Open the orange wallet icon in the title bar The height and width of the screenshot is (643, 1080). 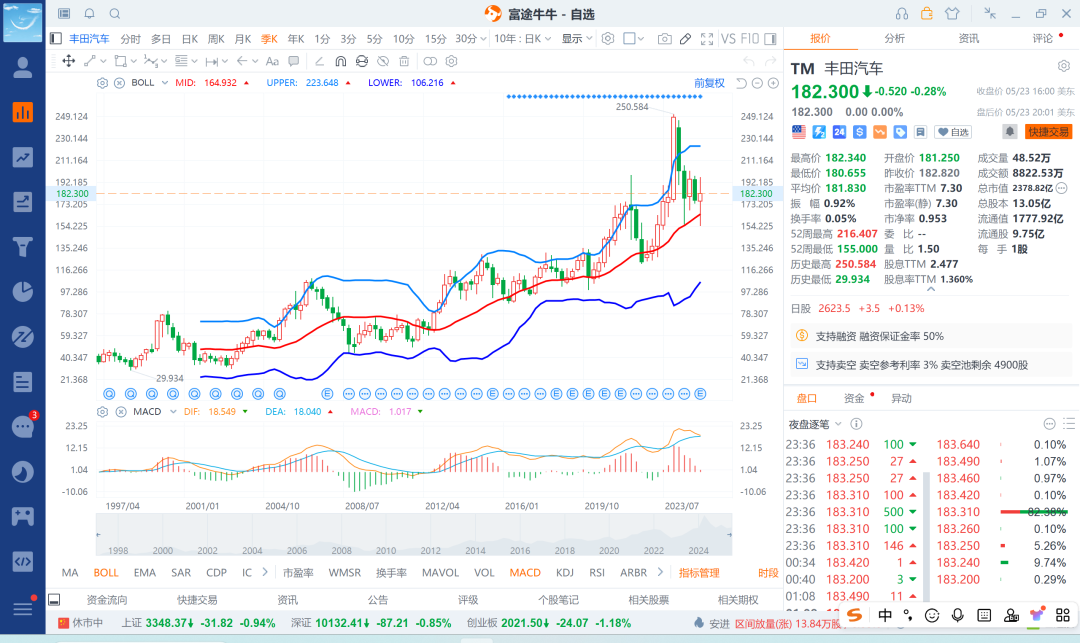(926, 14)
